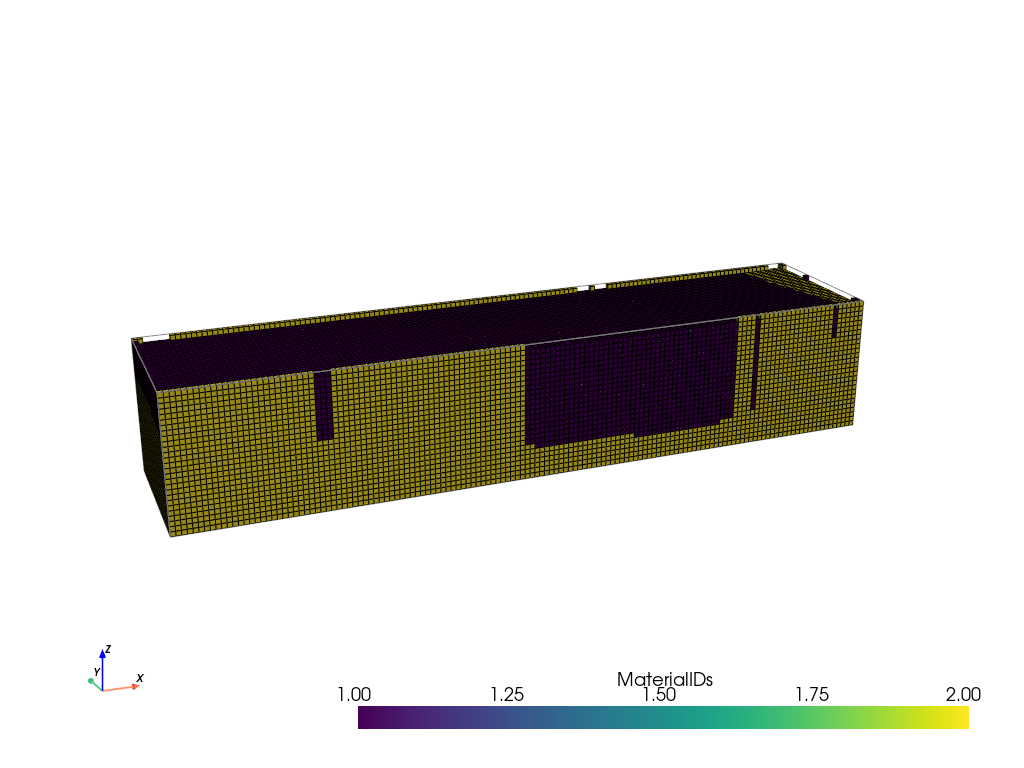Screen dimensions: 1024x768
Task: Click the teal middle of the colorbar
Action: point(664,718)
